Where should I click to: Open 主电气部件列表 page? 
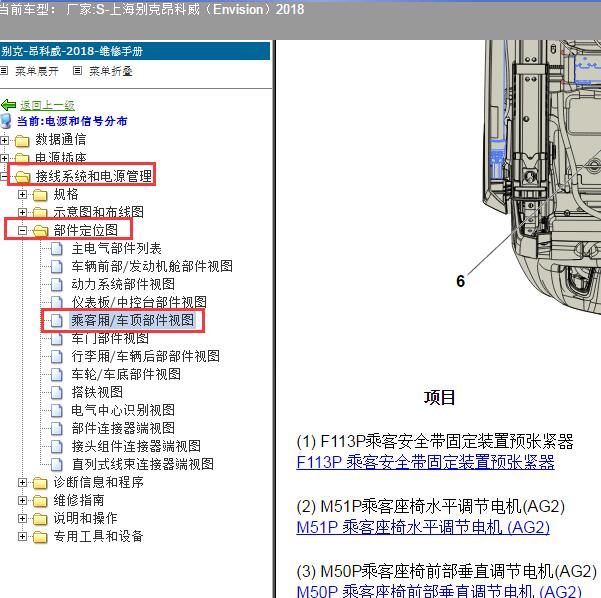pyautogui.click(x=117, y=248)
